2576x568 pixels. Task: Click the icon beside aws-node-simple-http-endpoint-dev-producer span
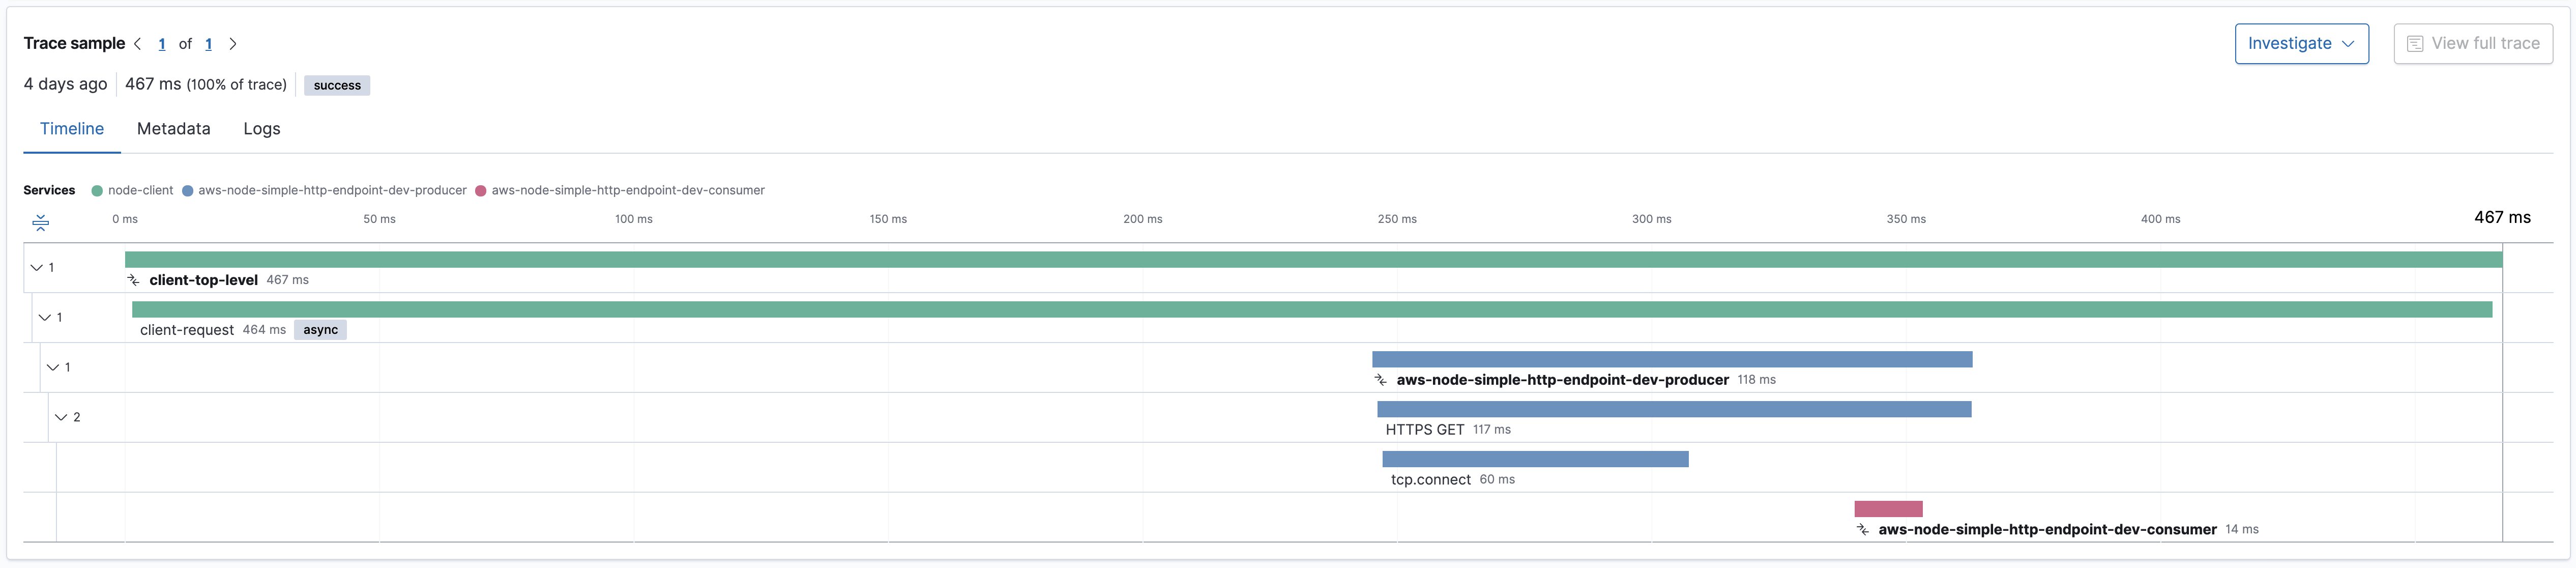tap(1381, 379)
